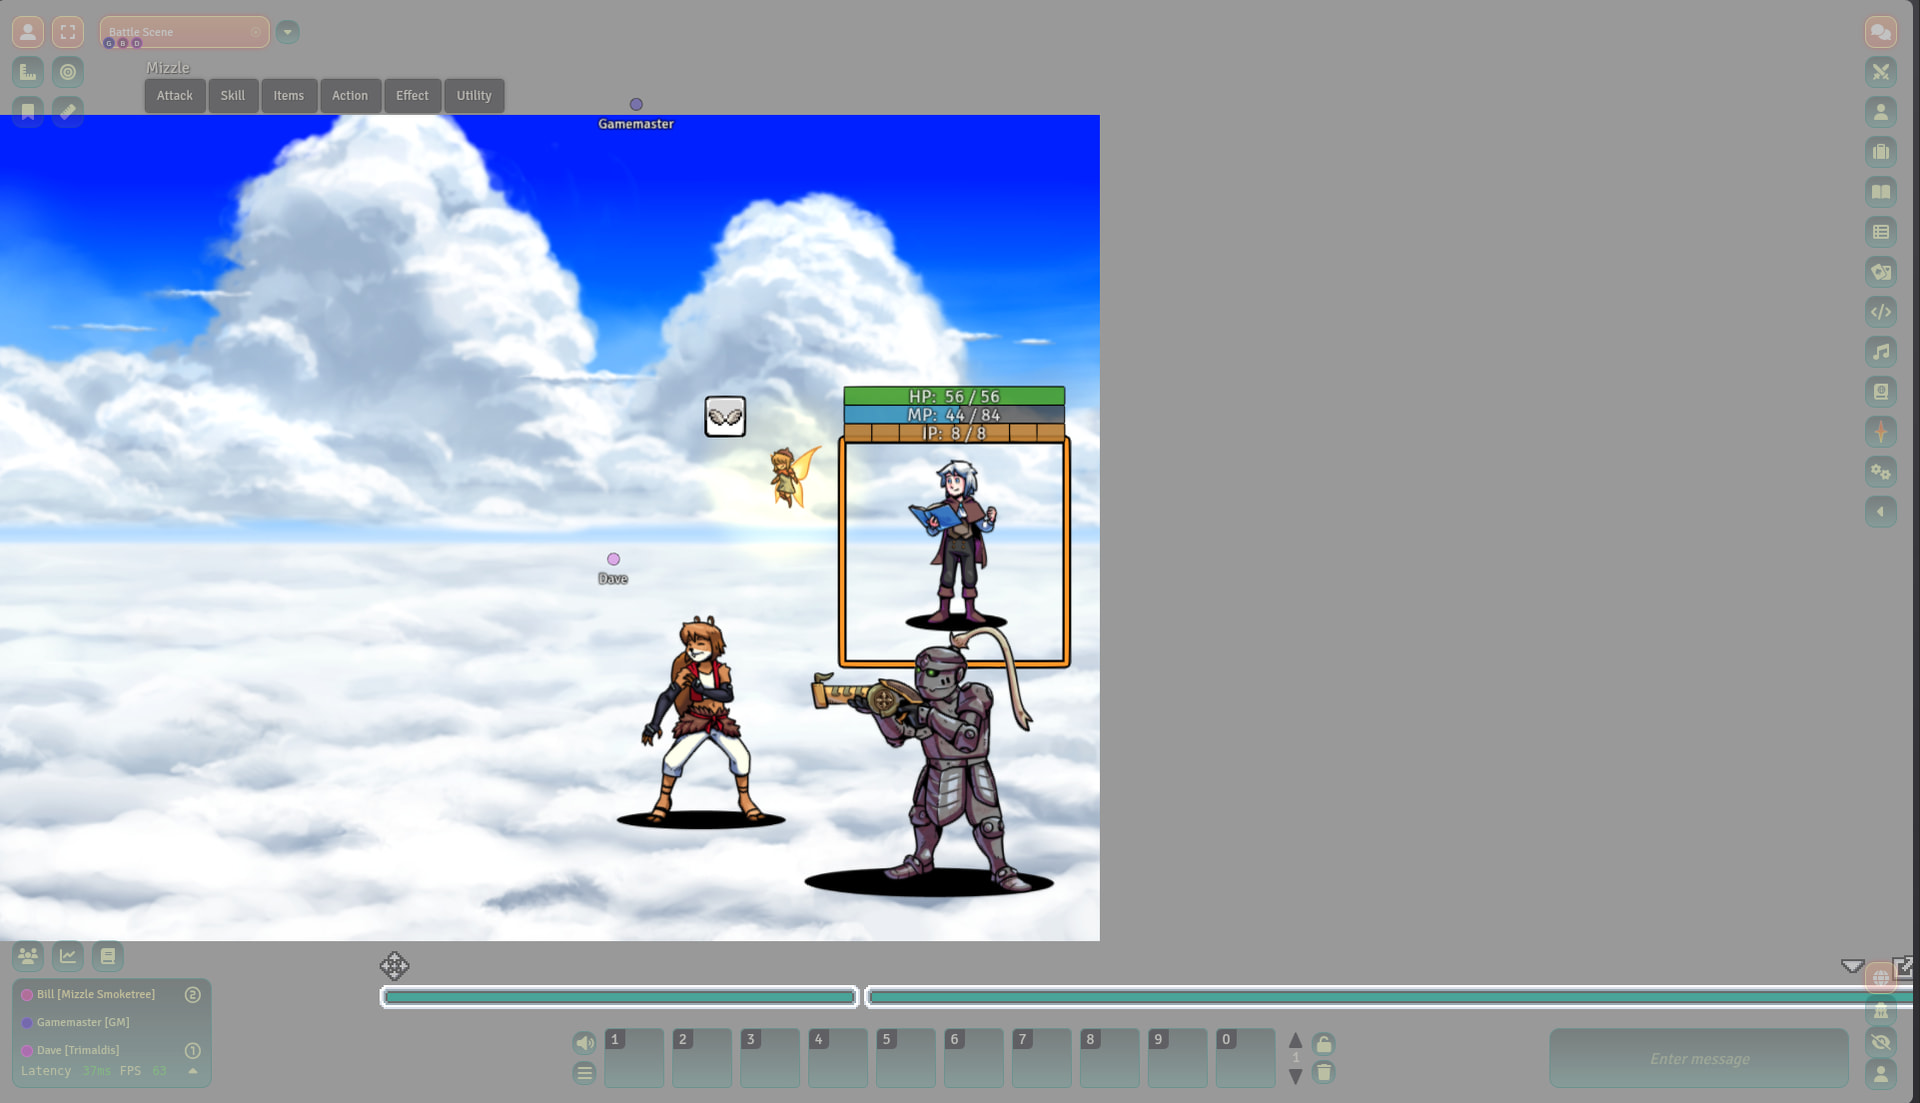Click the wings status icon on the canvas

pos(725,416)
